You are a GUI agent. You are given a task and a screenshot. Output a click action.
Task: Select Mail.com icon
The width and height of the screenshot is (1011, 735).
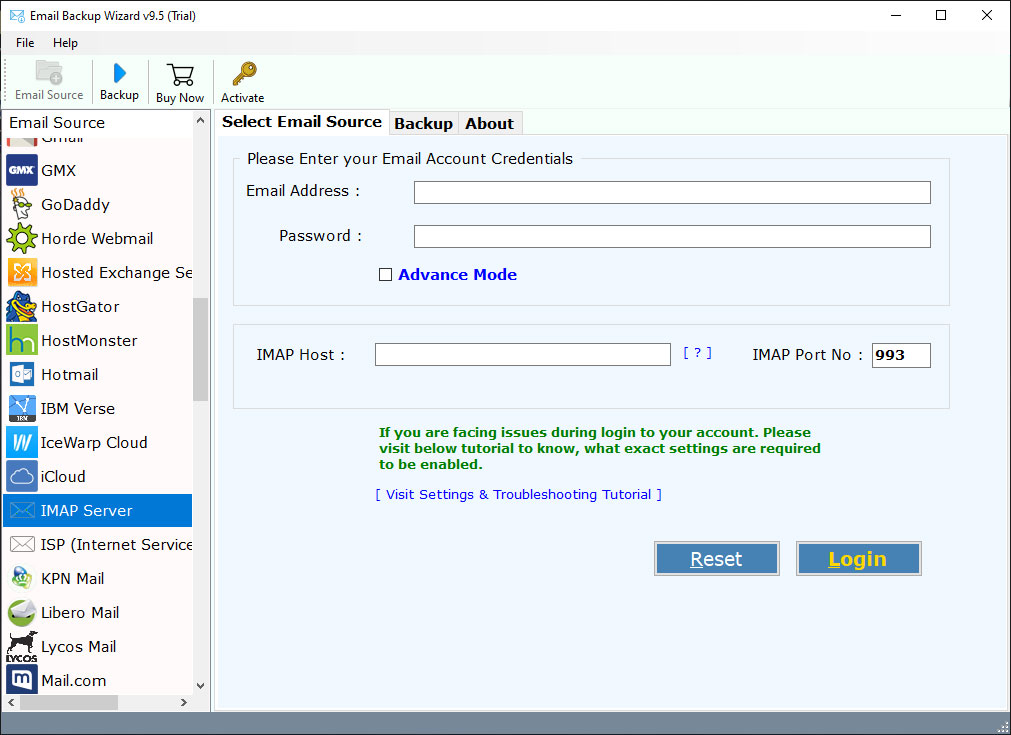click(x=22, y=680)
